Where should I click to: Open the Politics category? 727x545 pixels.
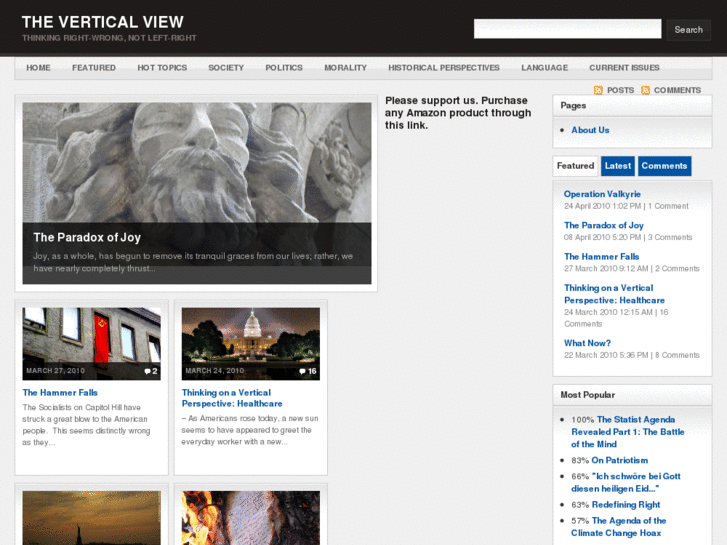click(x=284, y=68)
